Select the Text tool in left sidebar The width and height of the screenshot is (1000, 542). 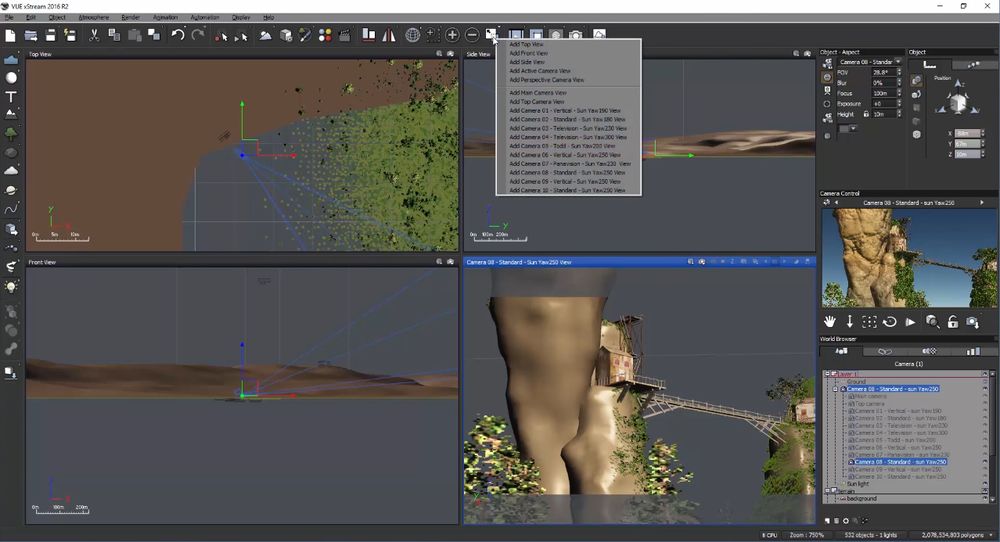[11, 97]
